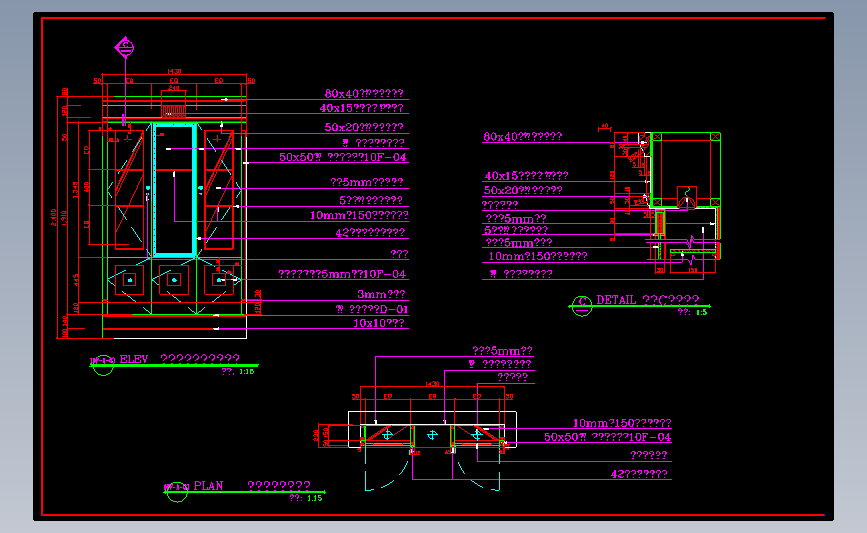Screen dimensions: 867x533
Task: Select the cyan center door panel in elevation
Action: (x=175, y=190)
